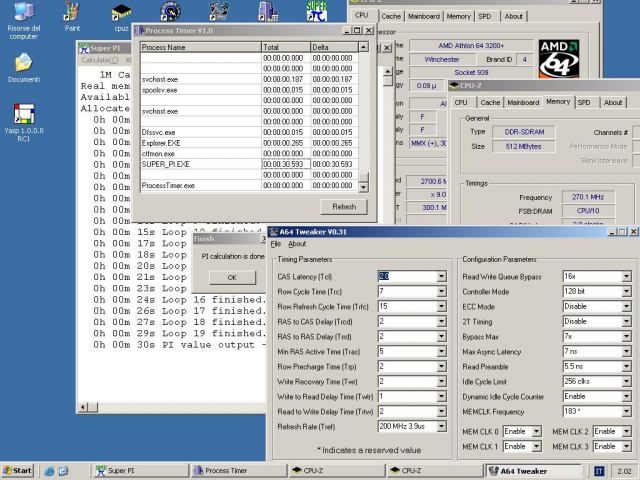Open Min RAS Active Time (Tras) dropdown

(441, 352)
